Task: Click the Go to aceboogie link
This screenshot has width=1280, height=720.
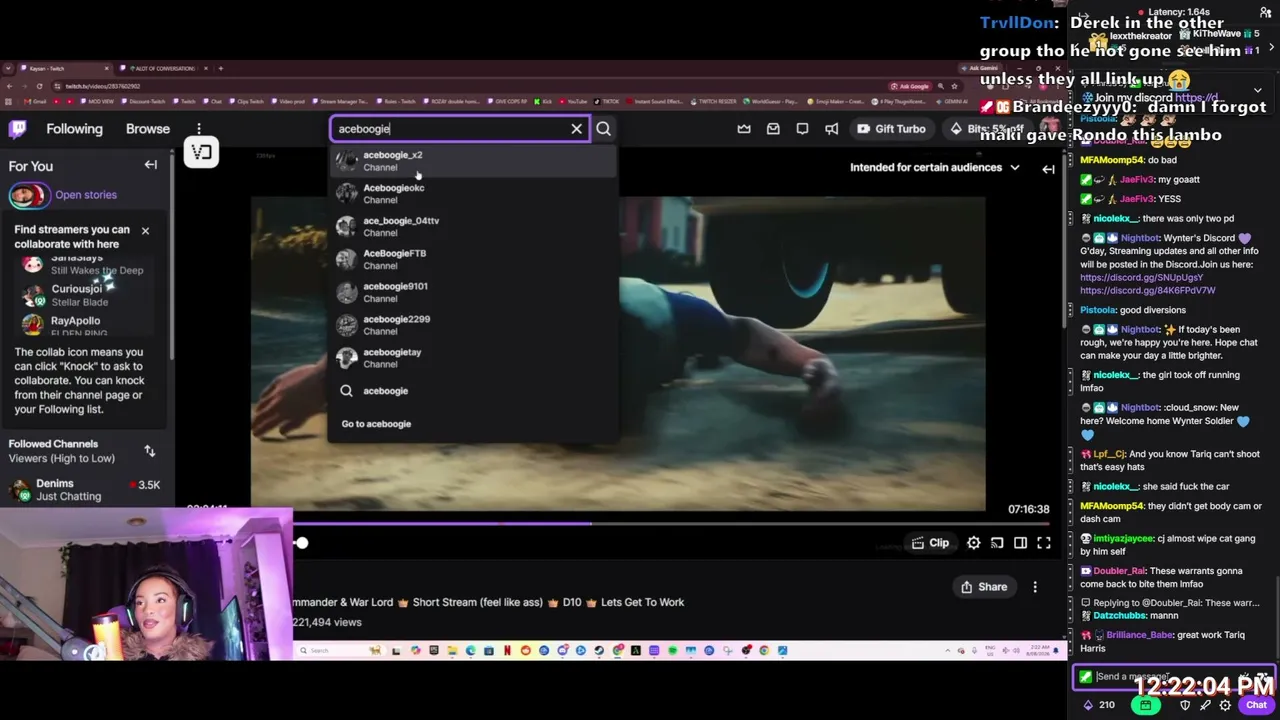Action: [x=376, y=424]
